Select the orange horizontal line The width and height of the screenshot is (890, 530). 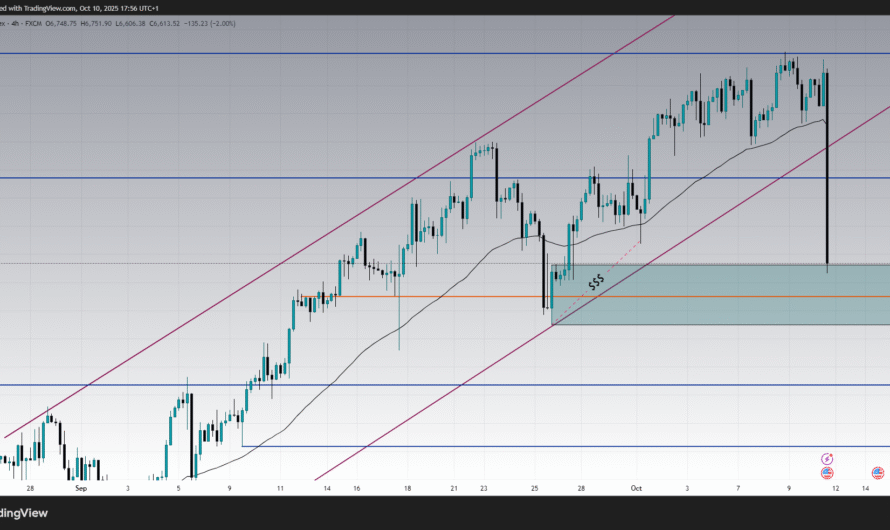[x=596, y=296]
